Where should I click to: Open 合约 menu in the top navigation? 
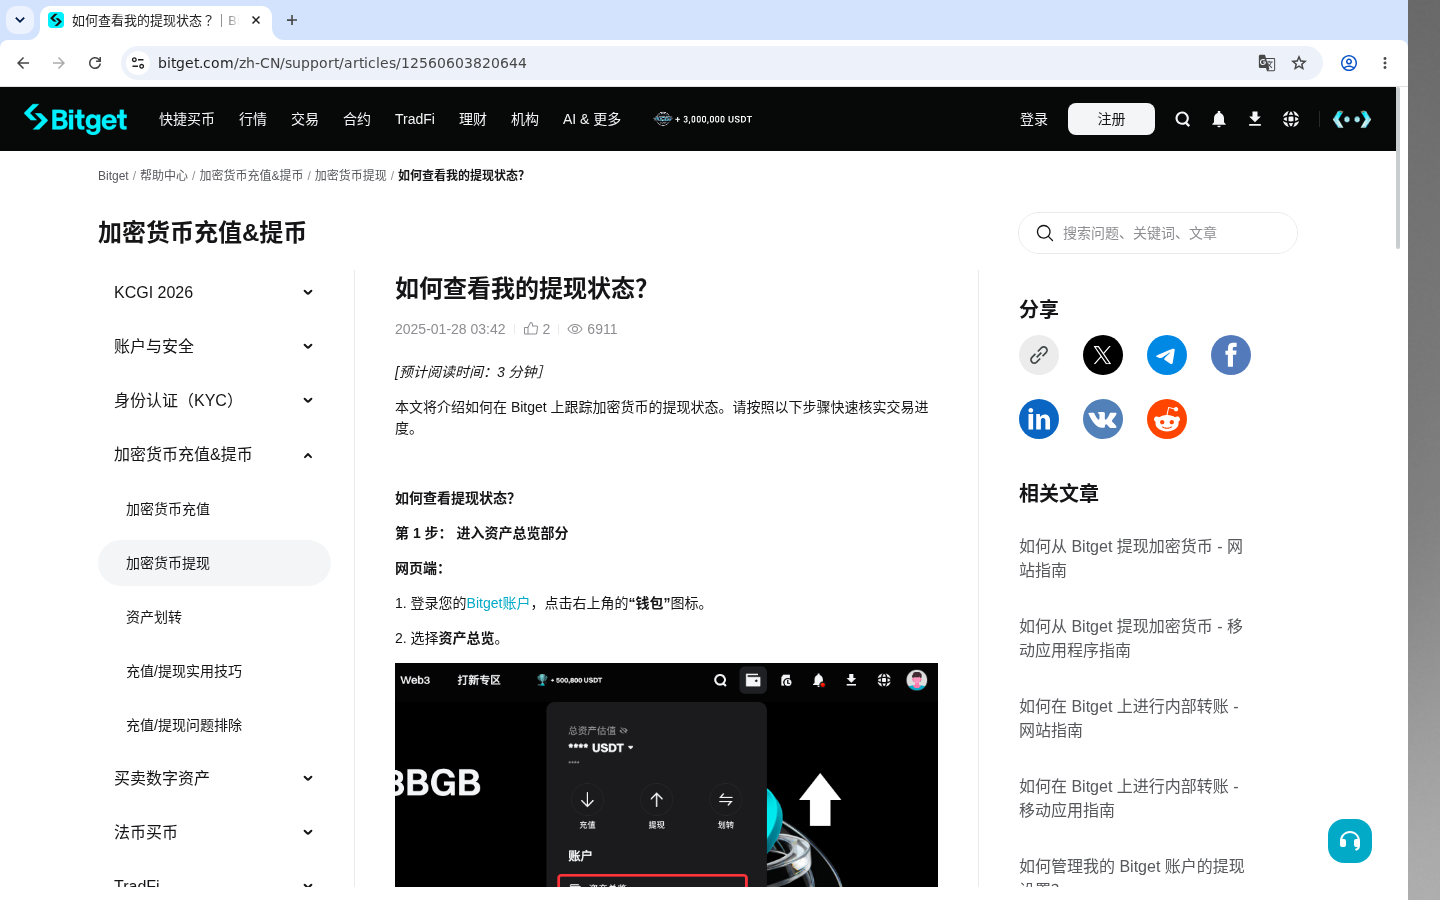[357, 119]
